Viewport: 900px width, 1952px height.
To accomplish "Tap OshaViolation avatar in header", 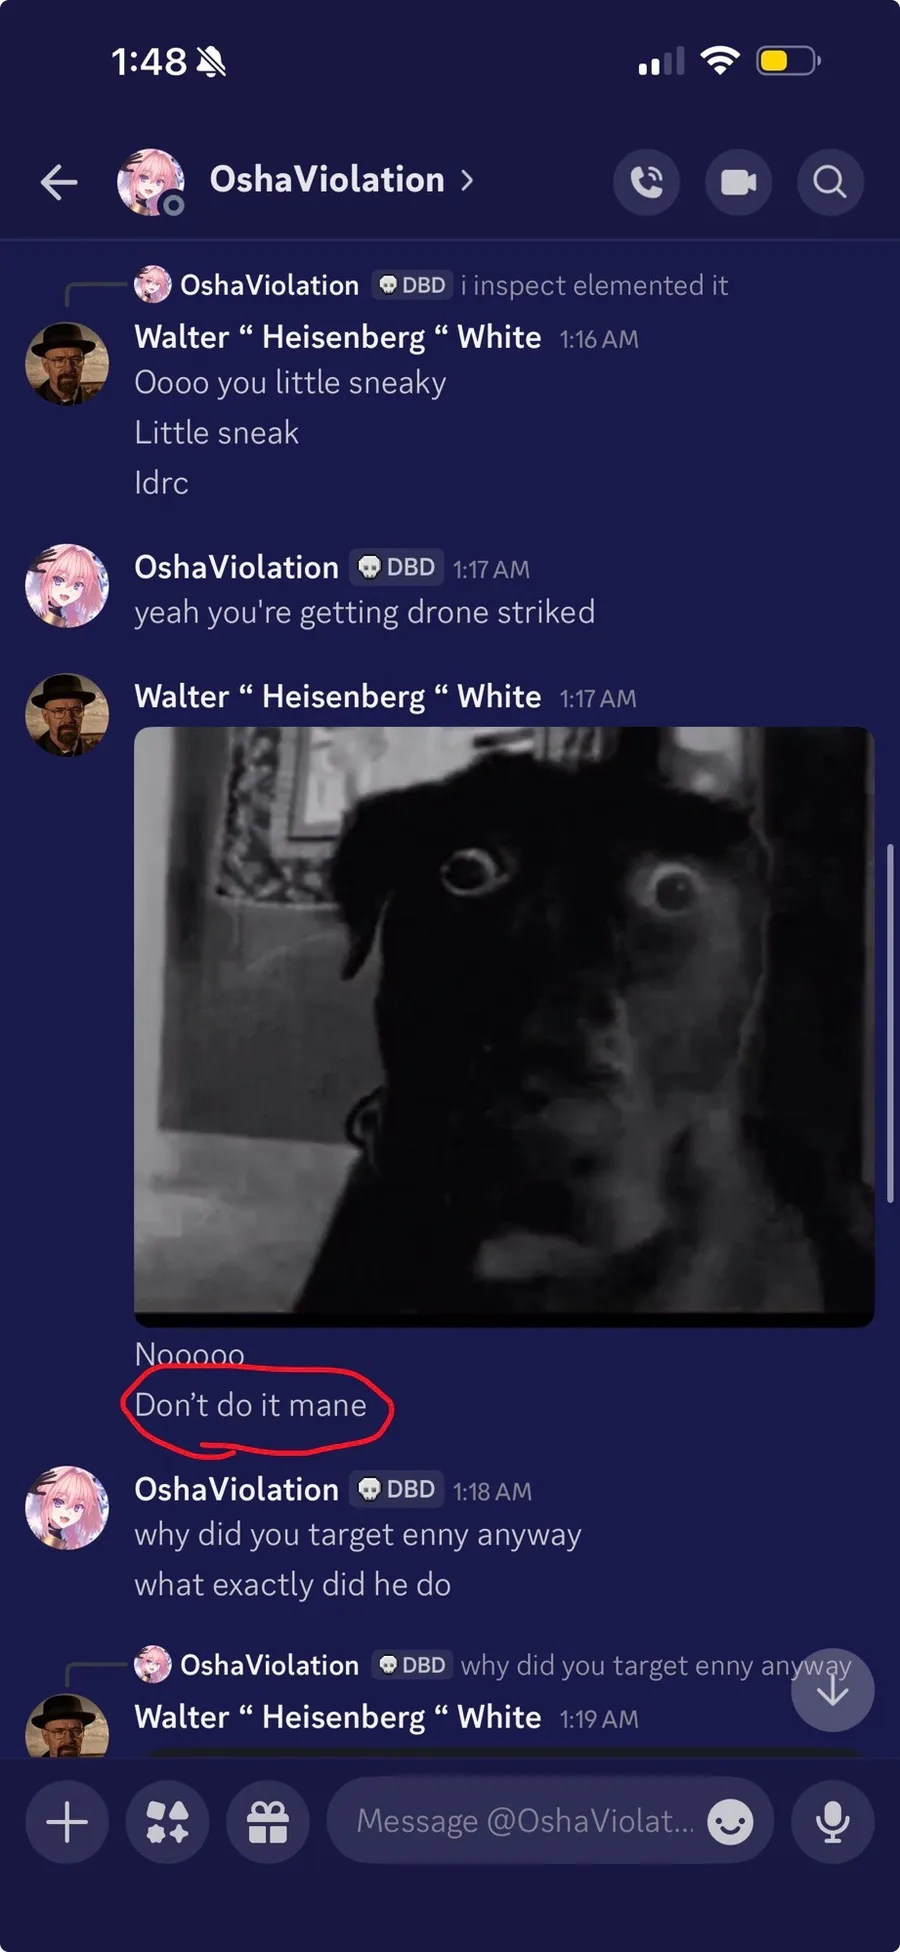I will (151, 182).
